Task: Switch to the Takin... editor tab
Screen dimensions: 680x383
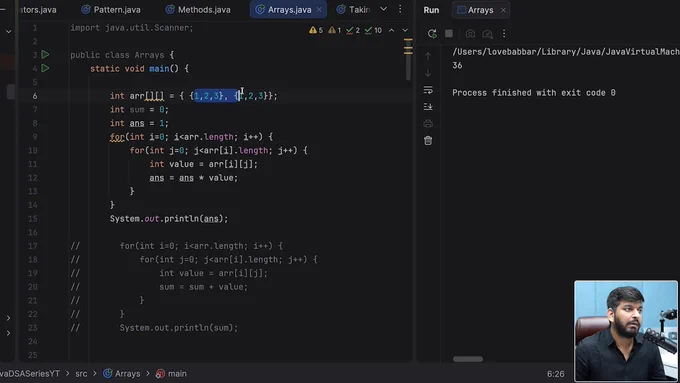Action: [354, 10]
